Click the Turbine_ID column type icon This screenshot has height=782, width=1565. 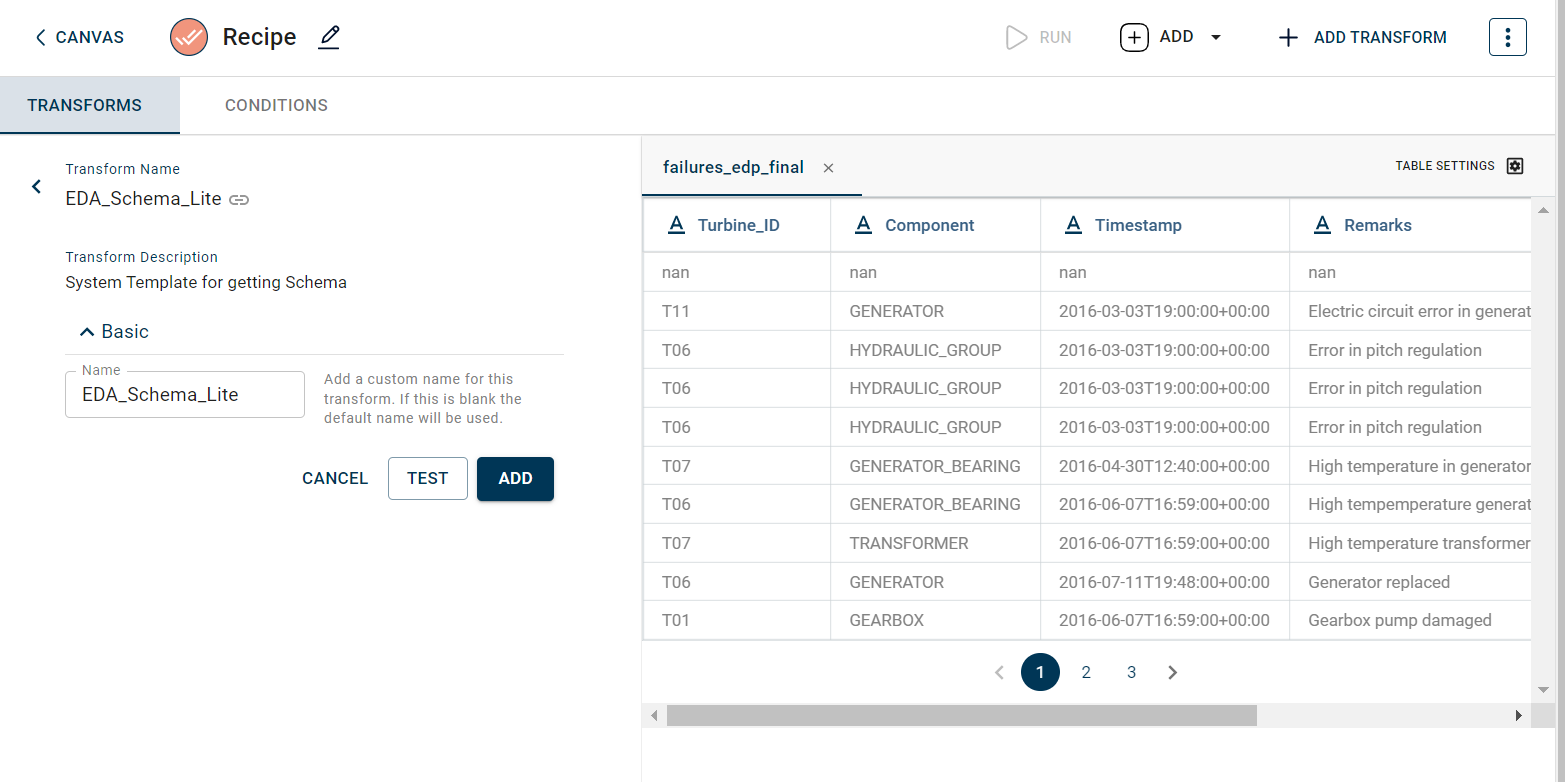[x=676, y=225]
